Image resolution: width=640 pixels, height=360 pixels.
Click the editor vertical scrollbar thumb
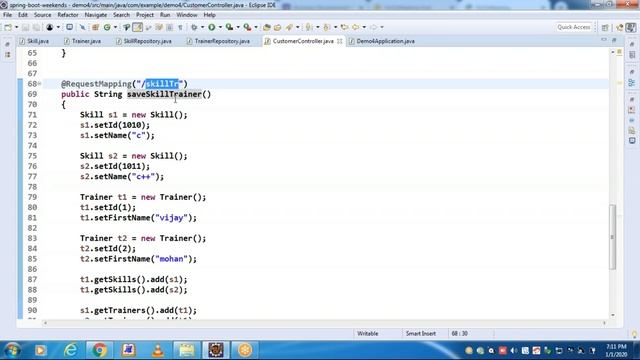tap(612, 237)
